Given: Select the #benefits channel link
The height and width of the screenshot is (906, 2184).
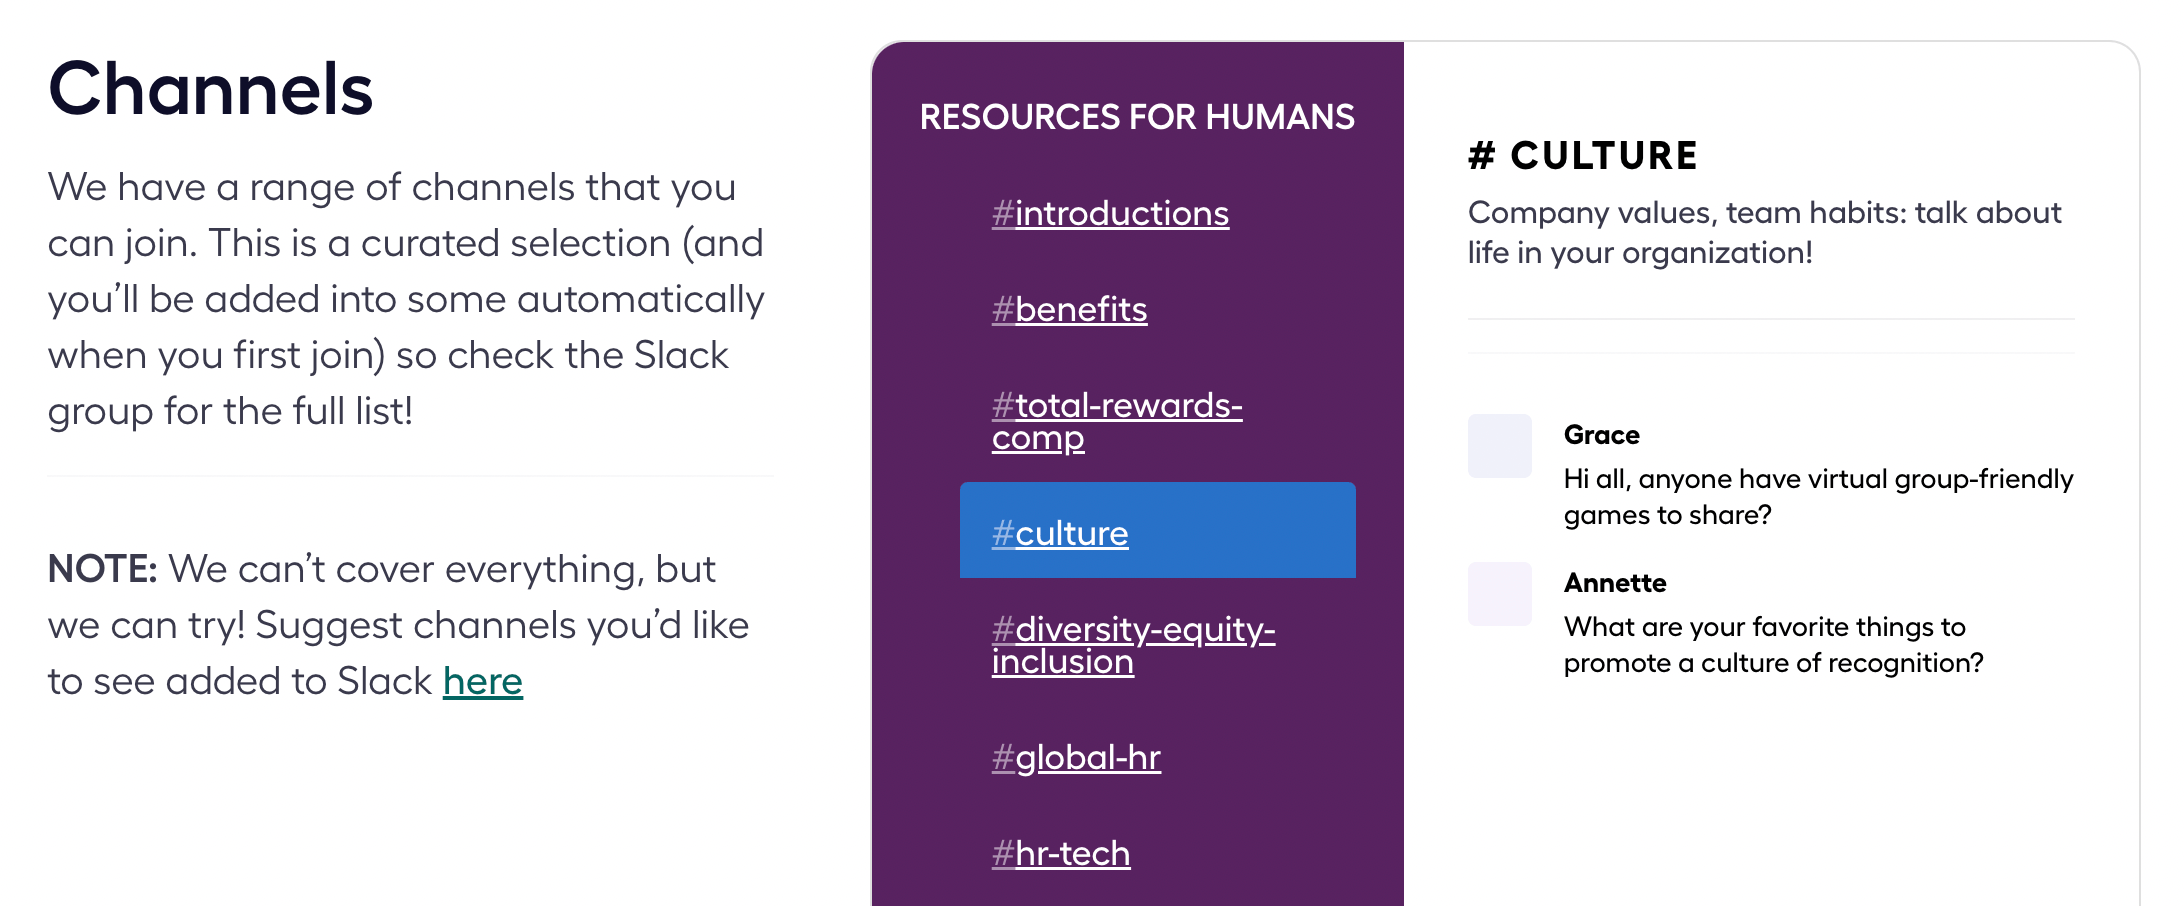Looking at the screenshot, I should click(x=1069, y=309).
